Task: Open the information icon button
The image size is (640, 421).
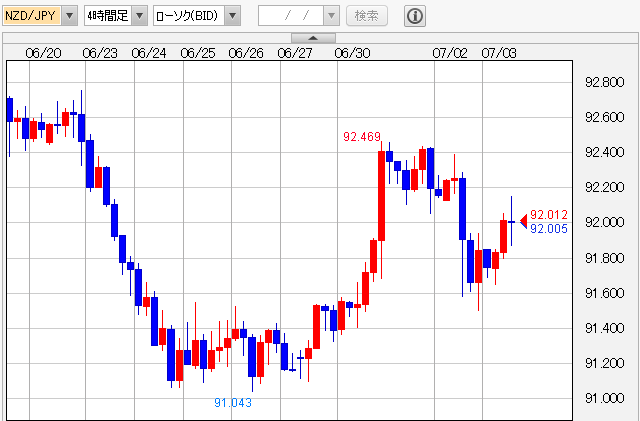Action: pos(415,16)
